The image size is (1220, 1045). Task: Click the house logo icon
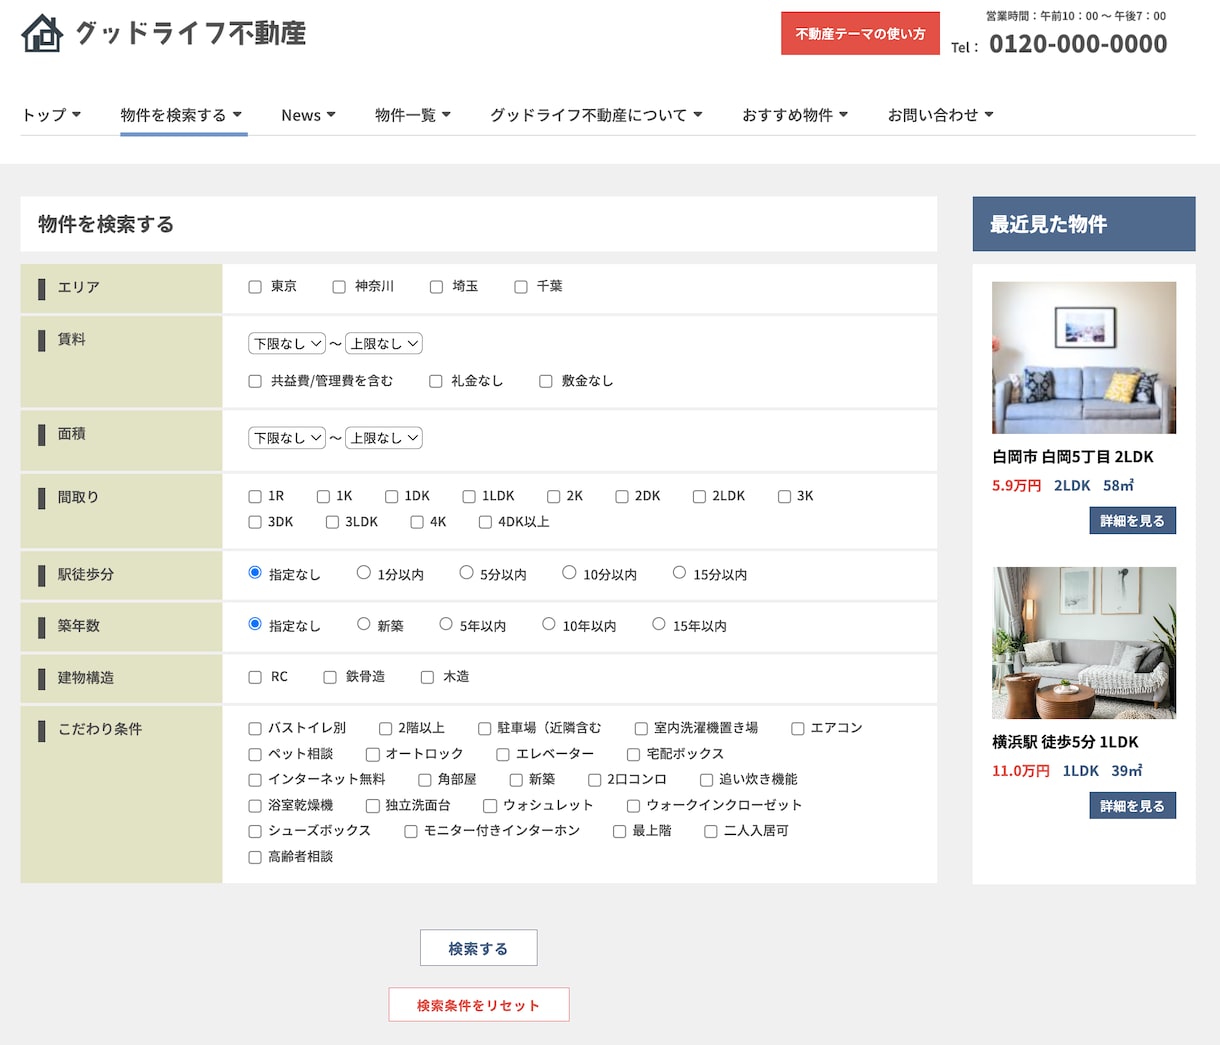pyautogui.click(x=42, y=33)
